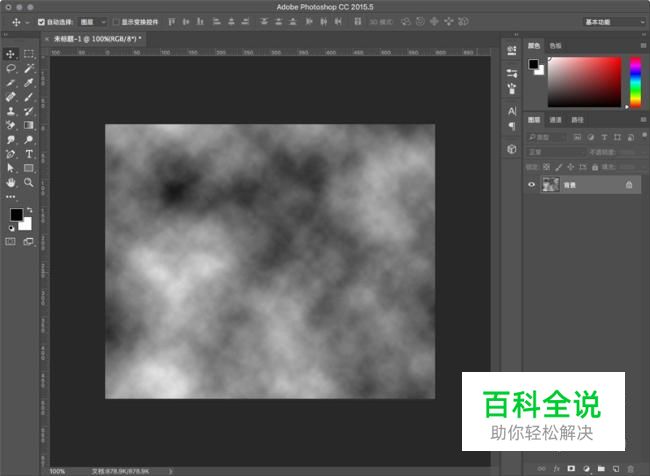Click the Background layer thumbnail
This screenshot has height=476, width=650.
click(551, 185)
